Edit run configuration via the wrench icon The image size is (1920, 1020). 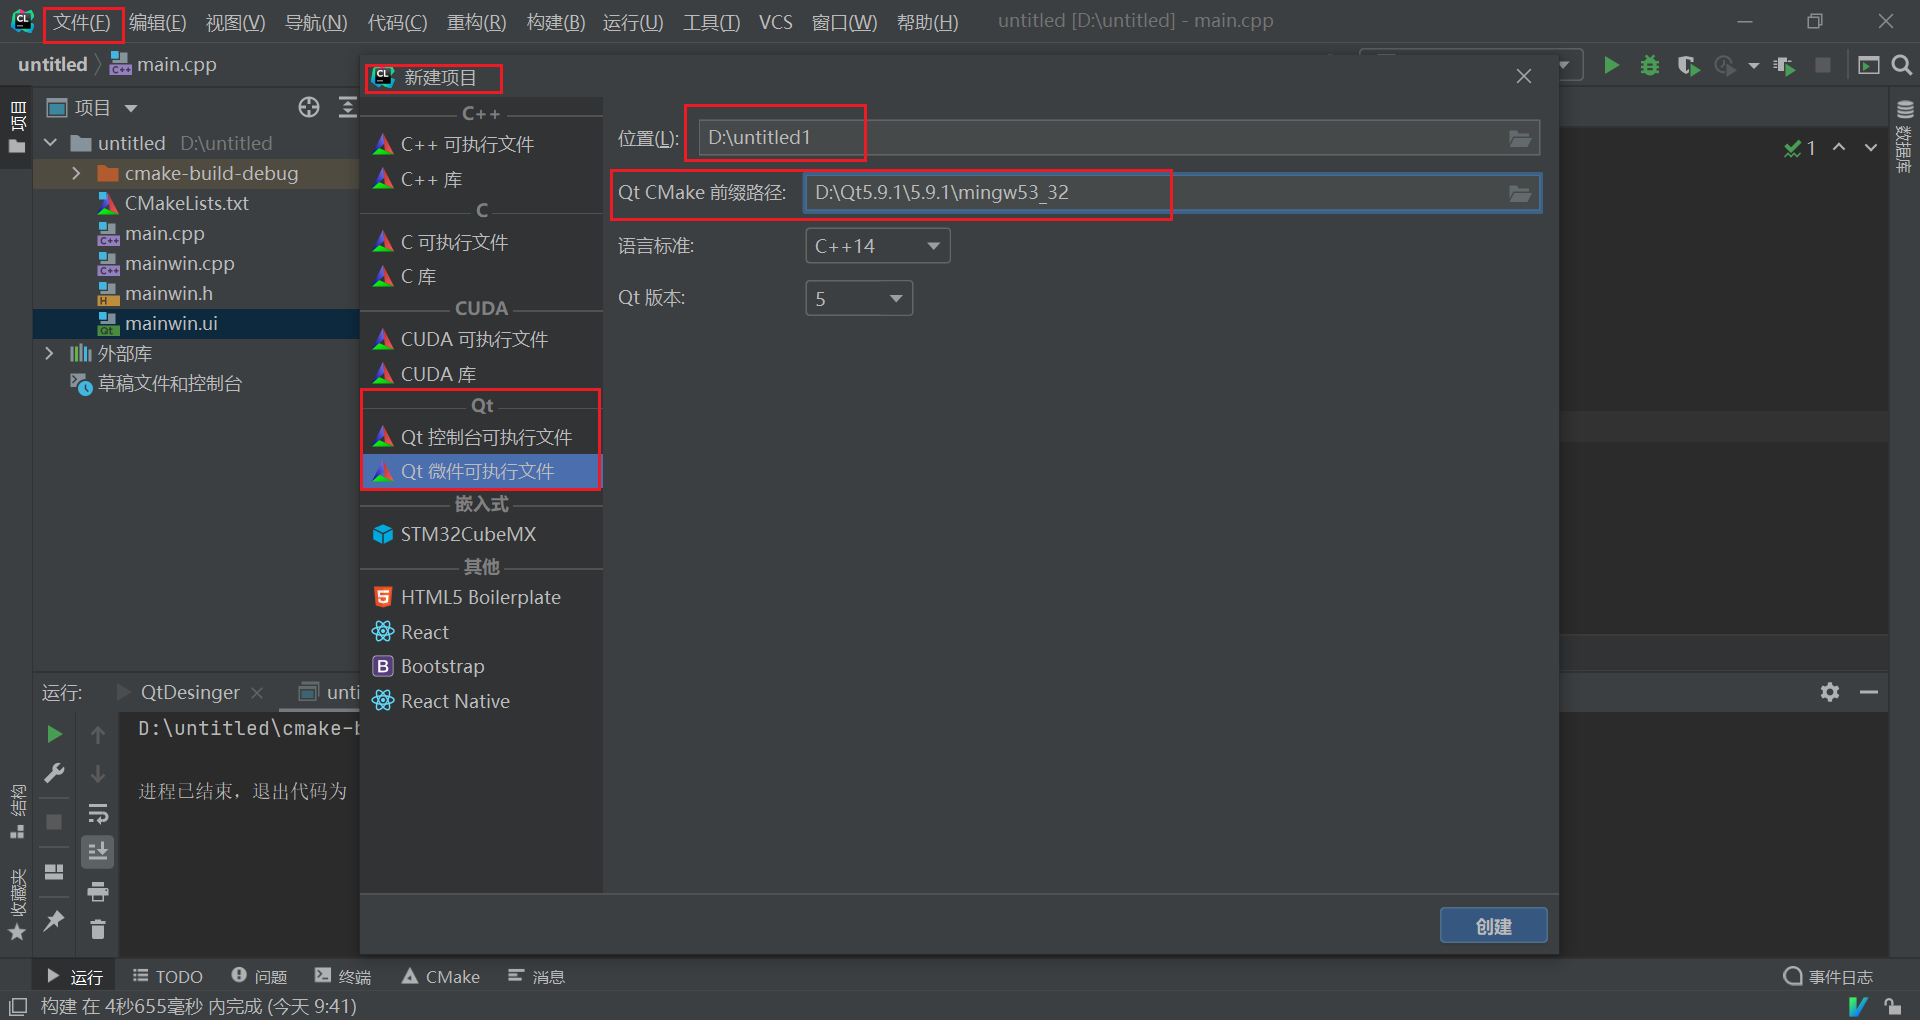[54, 773]
